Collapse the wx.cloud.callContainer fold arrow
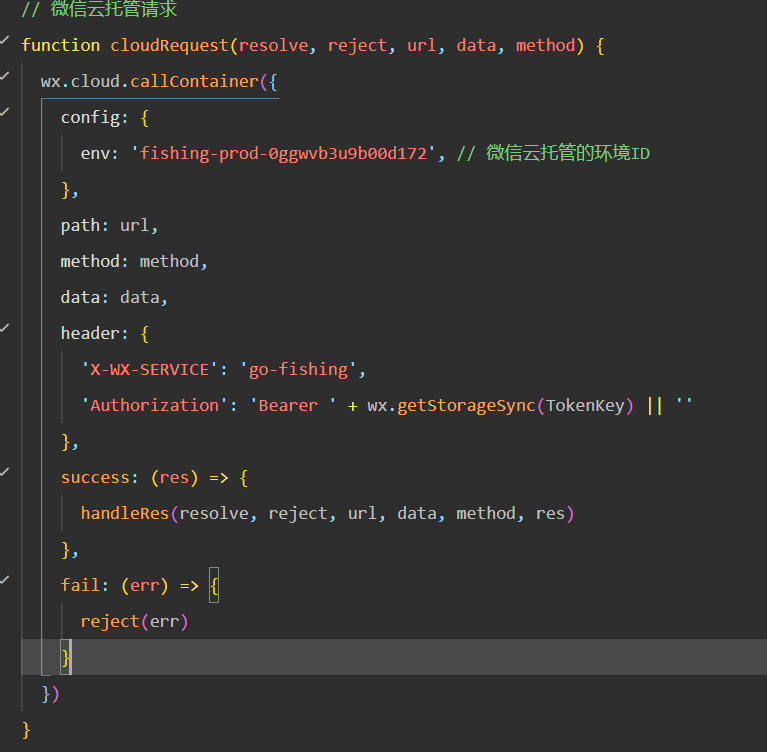Viewport: 767px width, 752px height. [x=4, y=76]
